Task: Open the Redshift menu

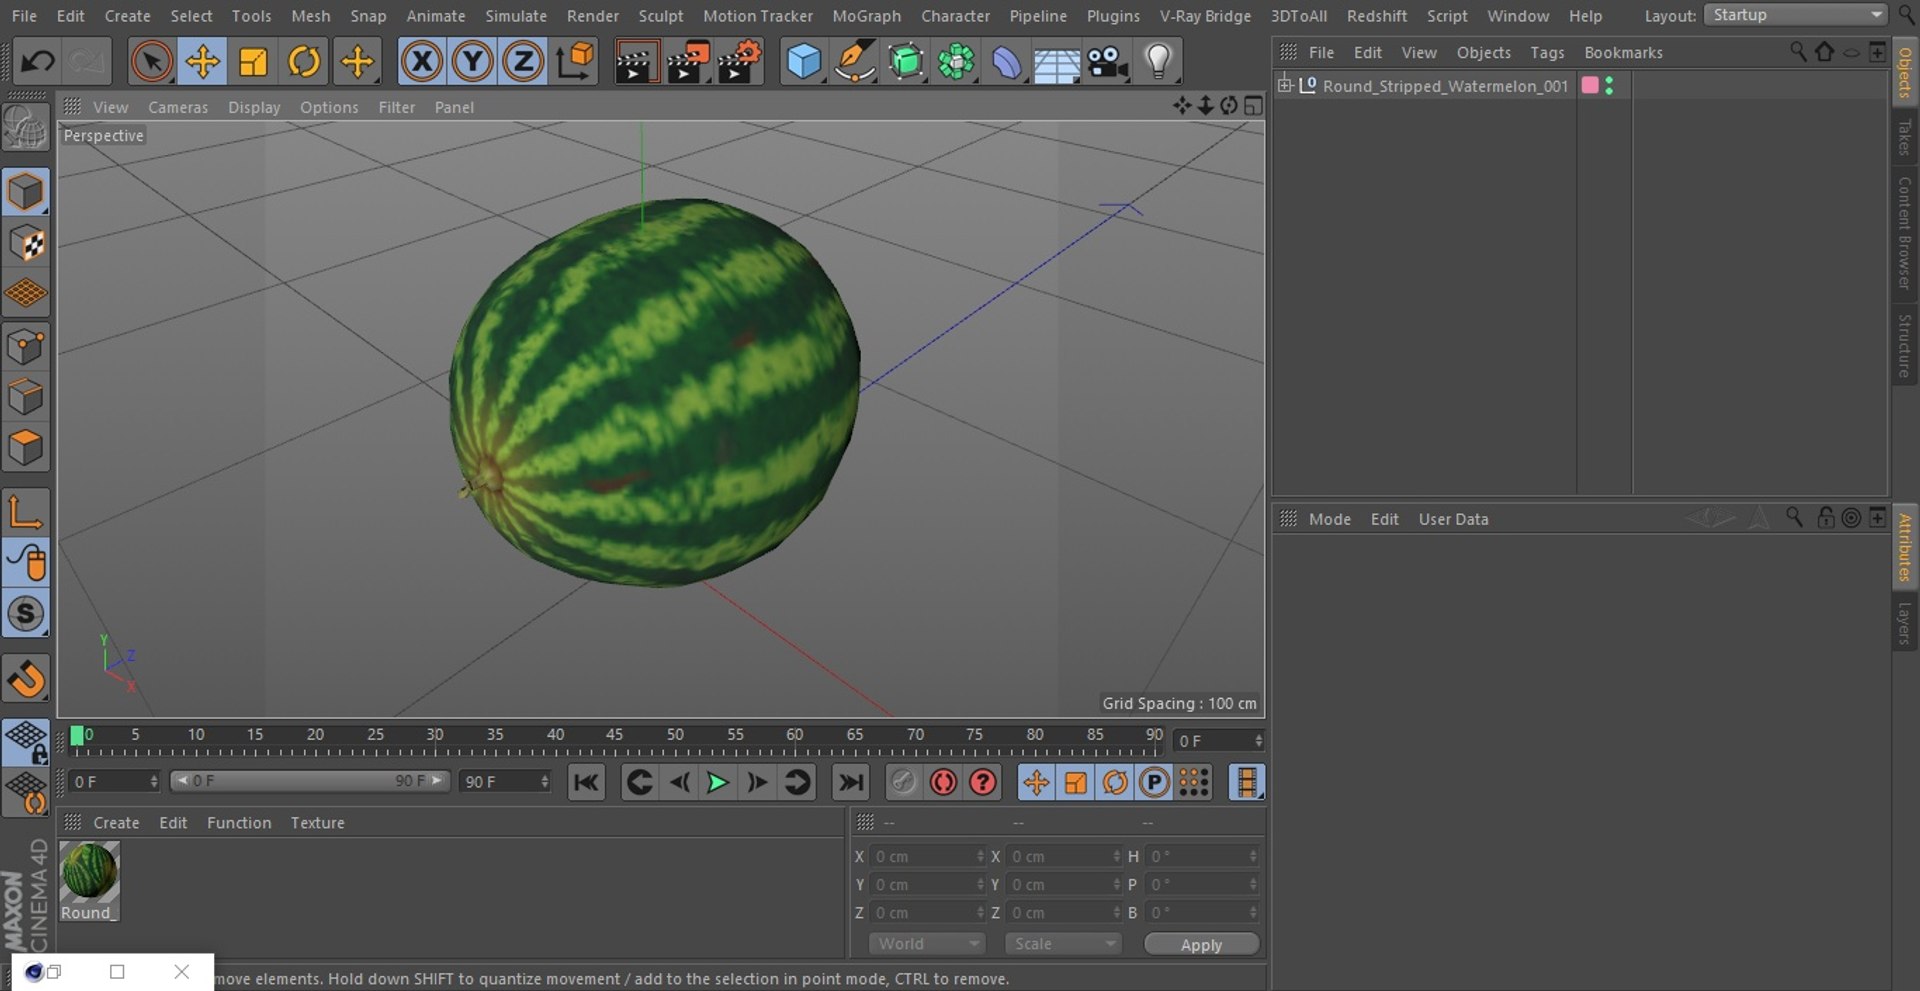Action: click(x=1376, y=16)
